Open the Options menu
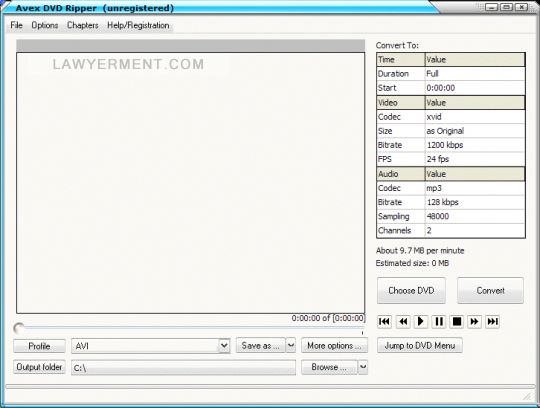This screenshot has height=408, width=540. tap(45, 25)
